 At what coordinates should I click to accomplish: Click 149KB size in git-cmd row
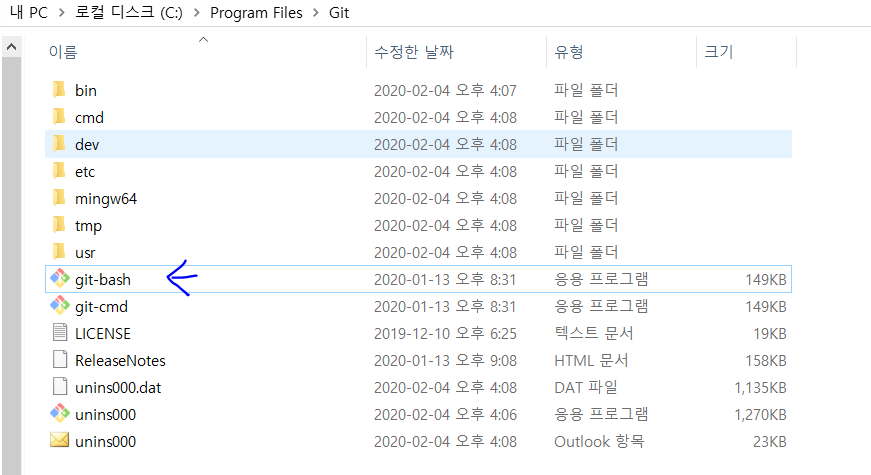[x=765, y=307]
